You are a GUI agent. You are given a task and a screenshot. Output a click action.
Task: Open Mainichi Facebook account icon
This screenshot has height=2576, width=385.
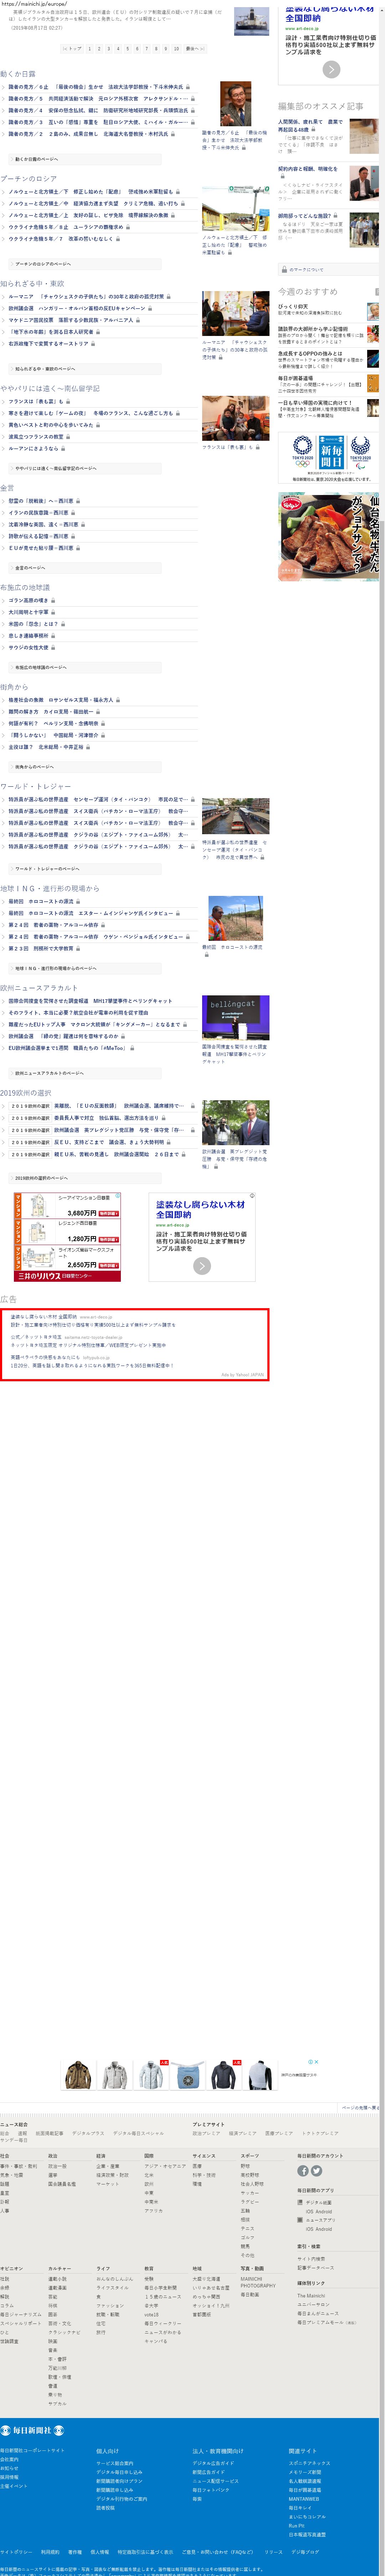(x=303, y=2171)
